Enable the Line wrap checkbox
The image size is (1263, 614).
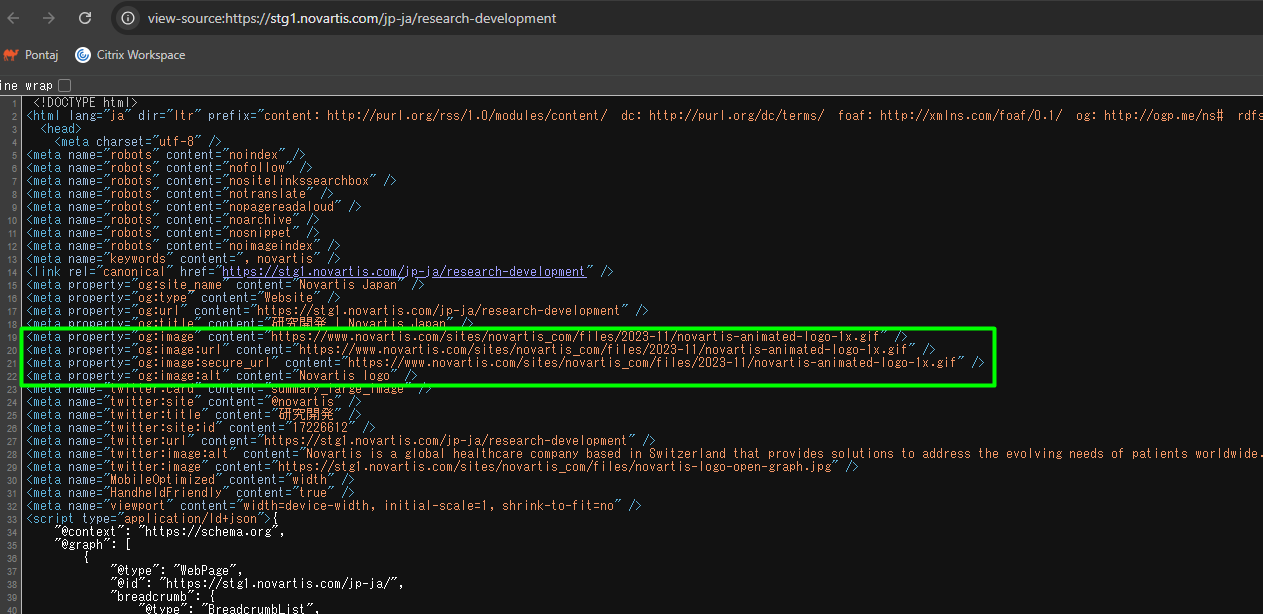(65, 86)
